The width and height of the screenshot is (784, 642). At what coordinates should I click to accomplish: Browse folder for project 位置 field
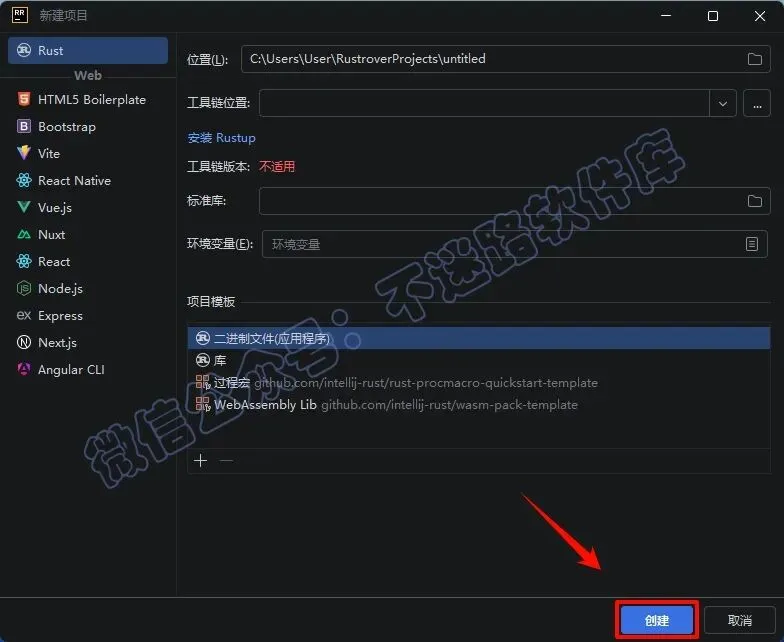754,59
